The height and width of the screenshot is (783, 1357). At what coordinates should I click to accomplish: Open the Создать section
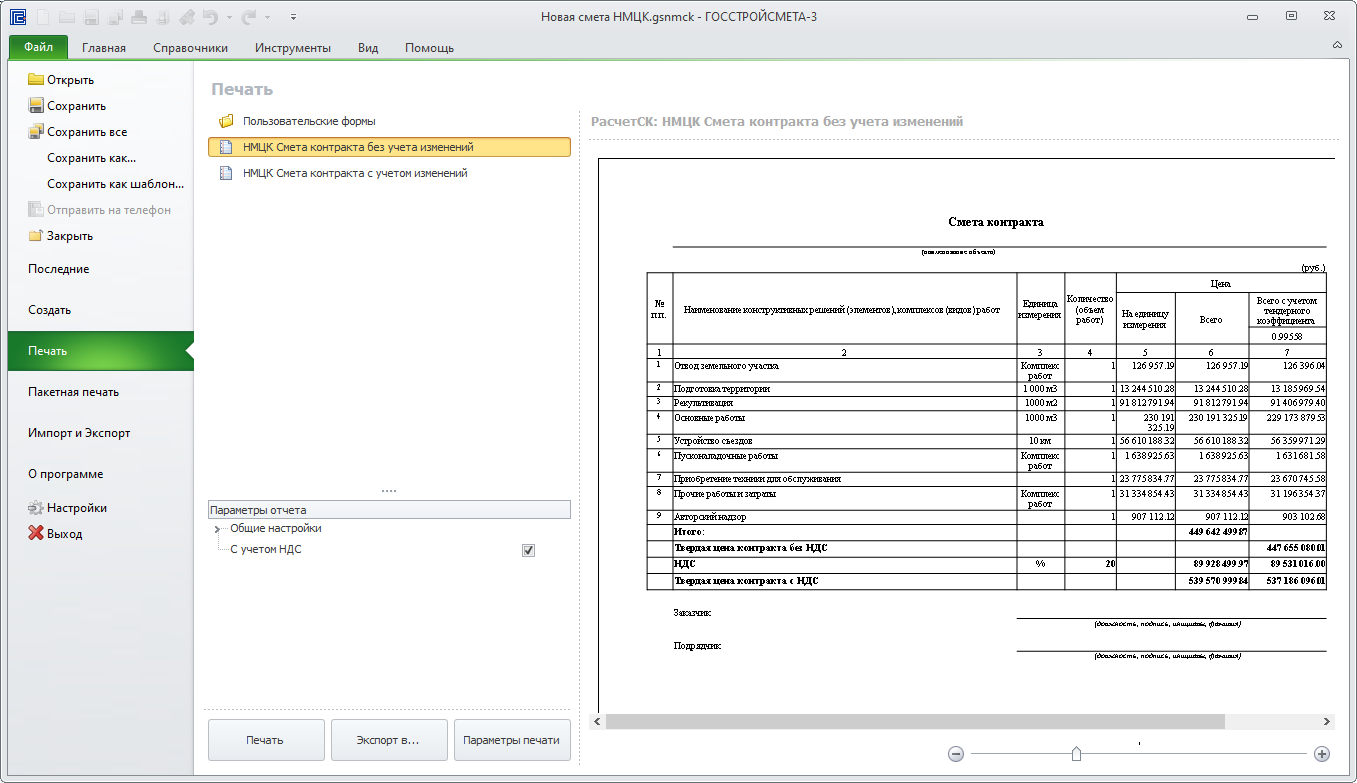[x=50, y=310]
